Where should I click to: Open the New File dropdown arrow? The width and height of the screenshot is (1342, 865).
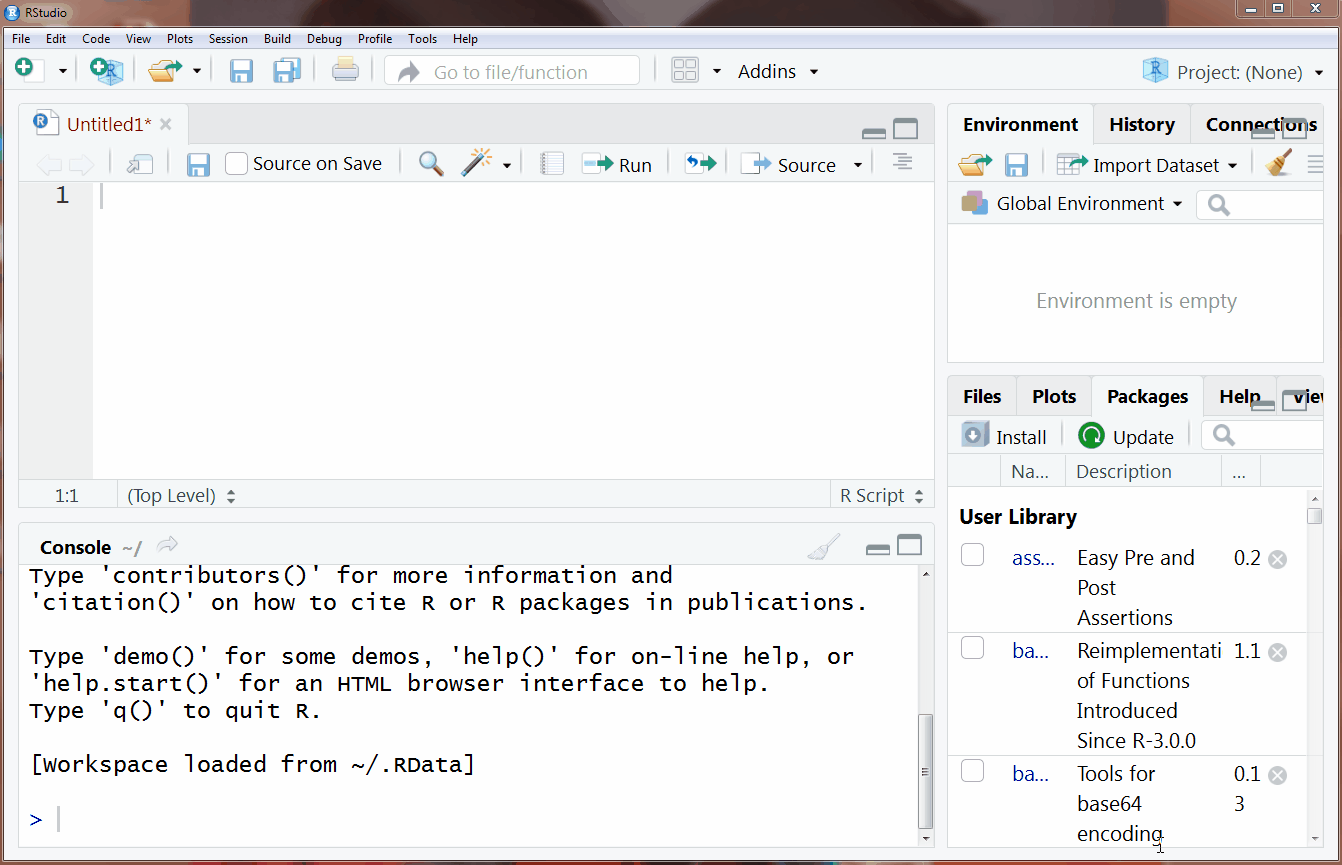coord(62,72)
